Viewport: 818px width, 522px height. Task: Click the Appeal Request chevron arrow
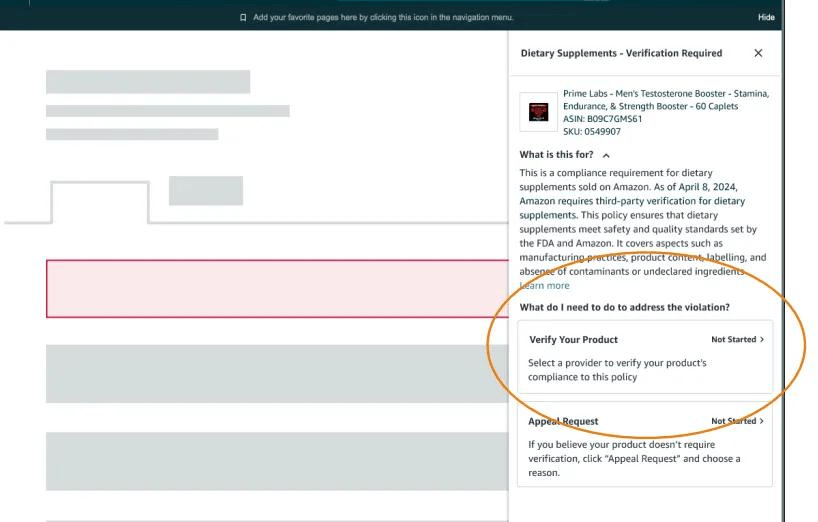762,421
